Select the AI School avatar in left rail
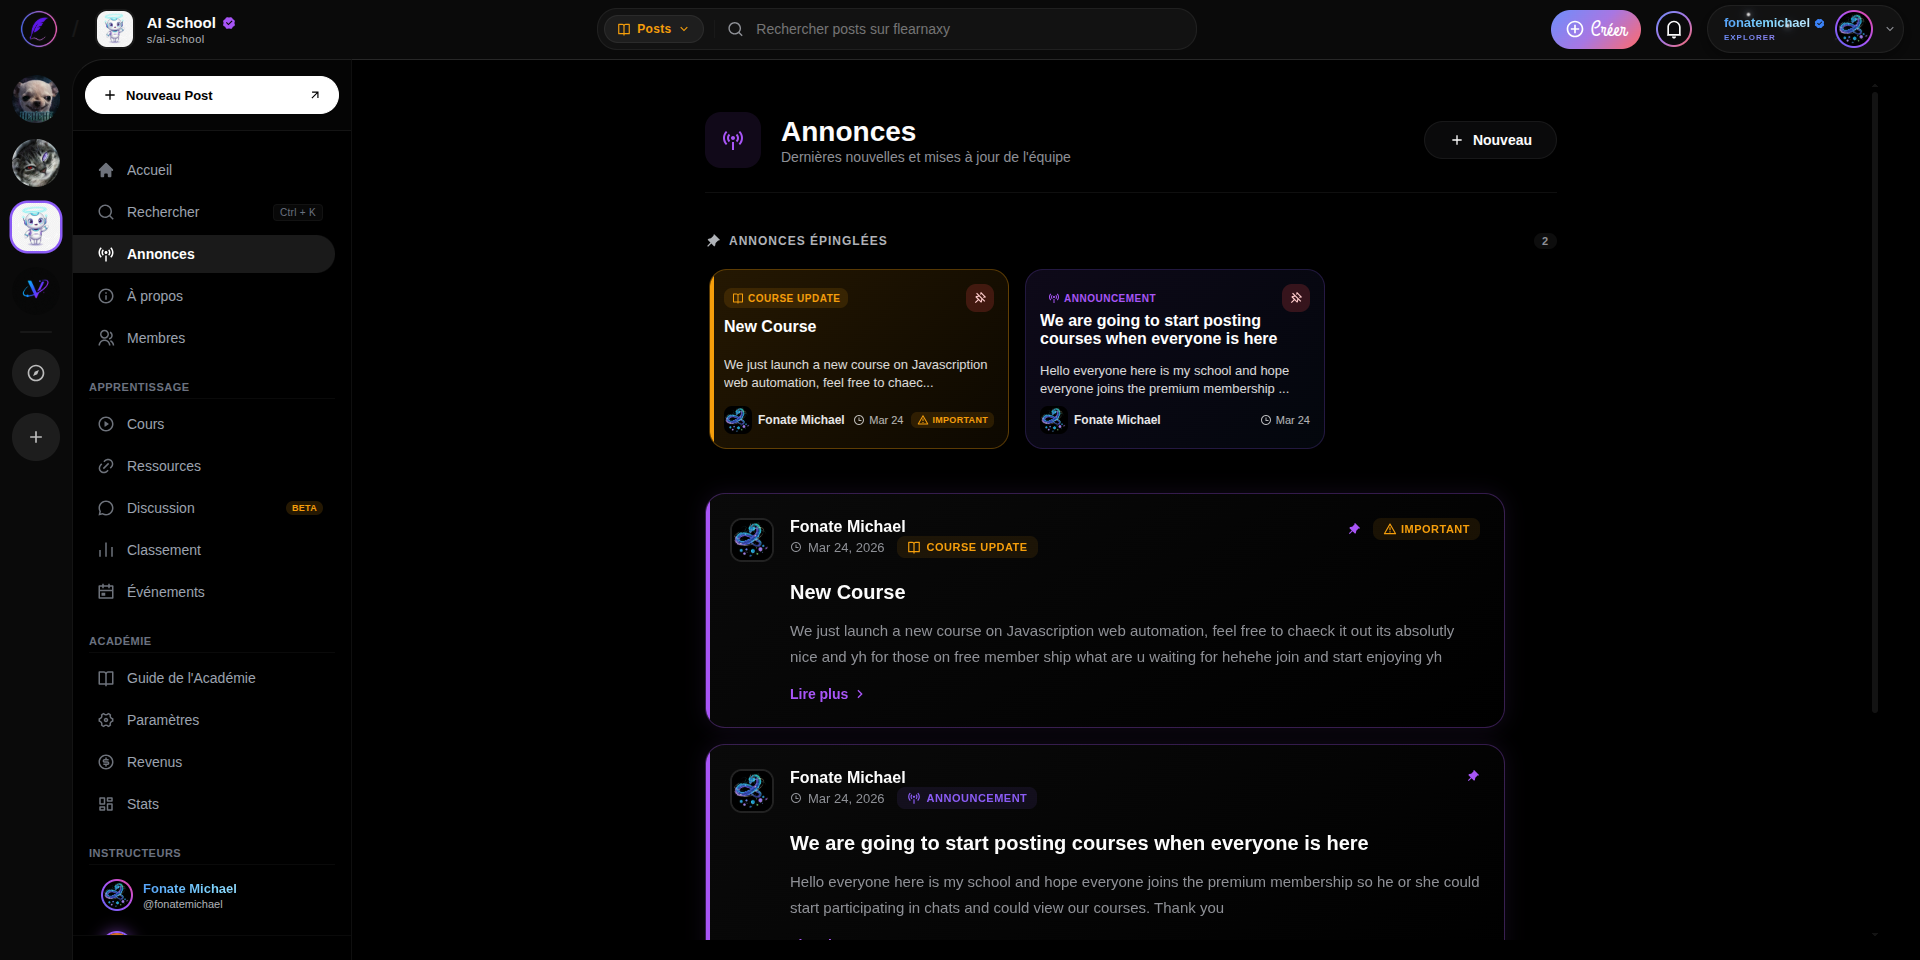Image resolution: width=1920 pixels, height=960 pixels. tap(36, 227)
